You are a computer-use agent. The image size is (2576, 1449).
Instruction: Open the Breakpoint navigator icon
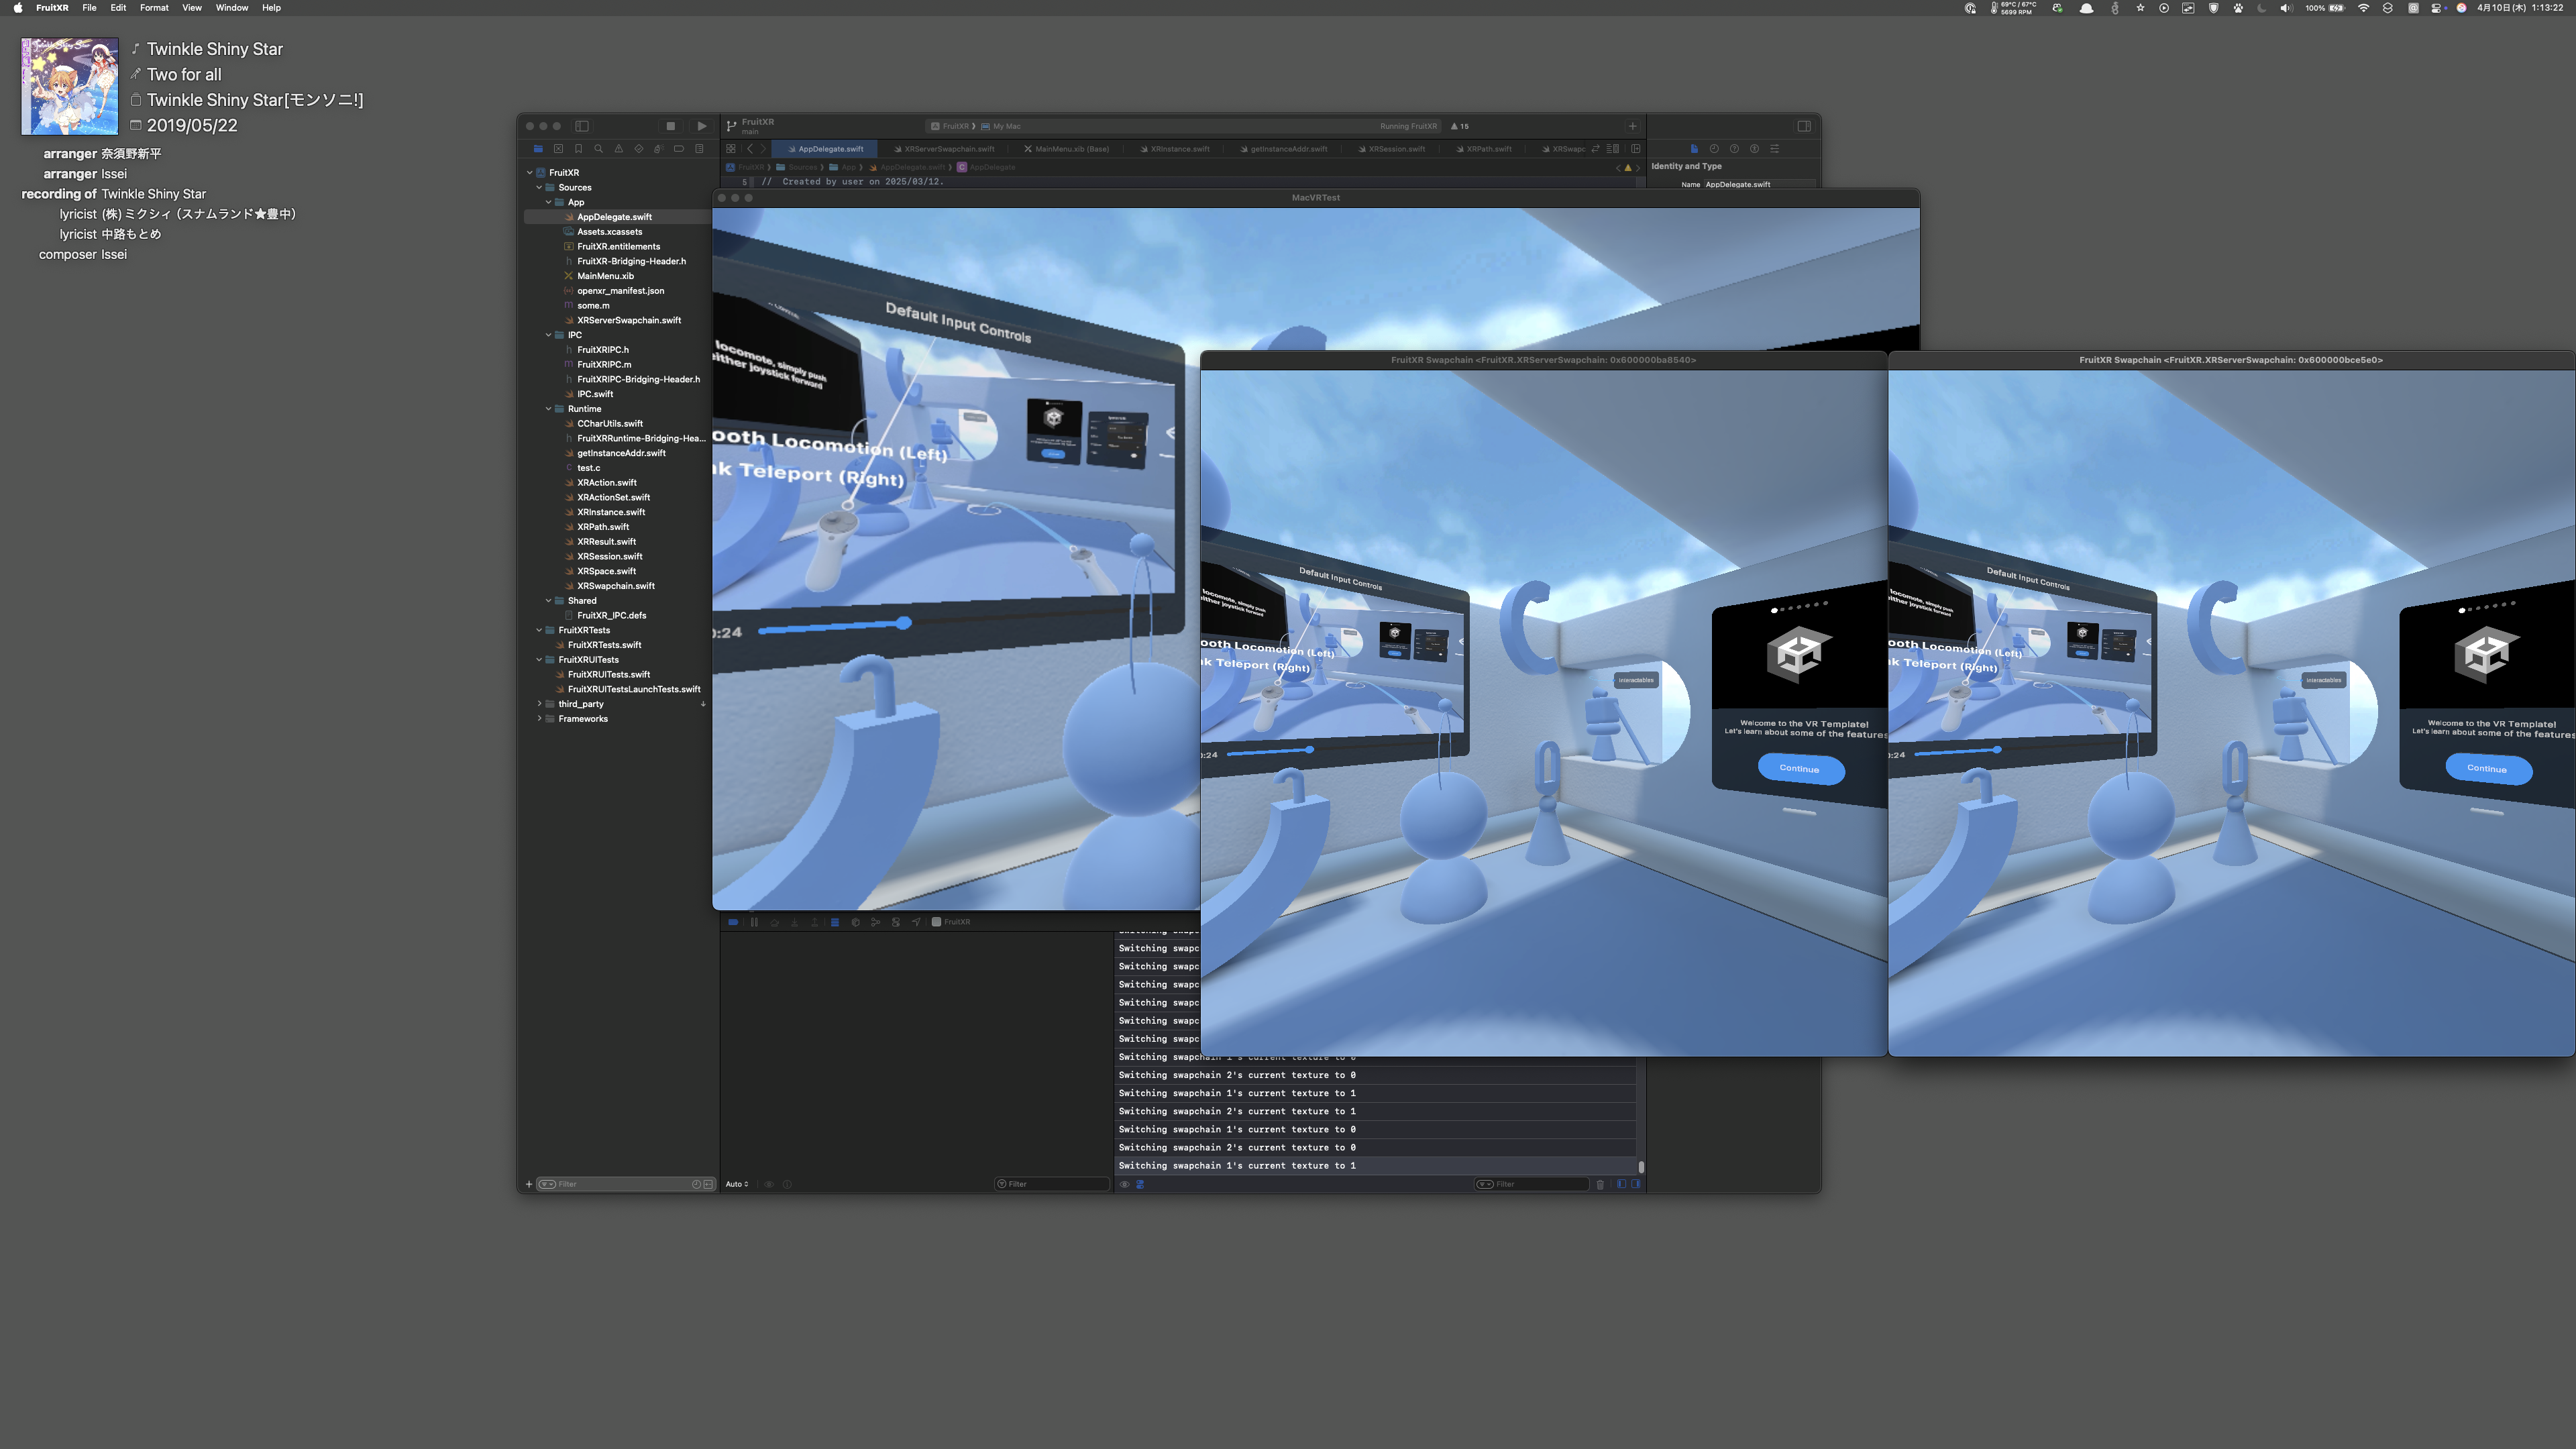[x=679, y=149]
